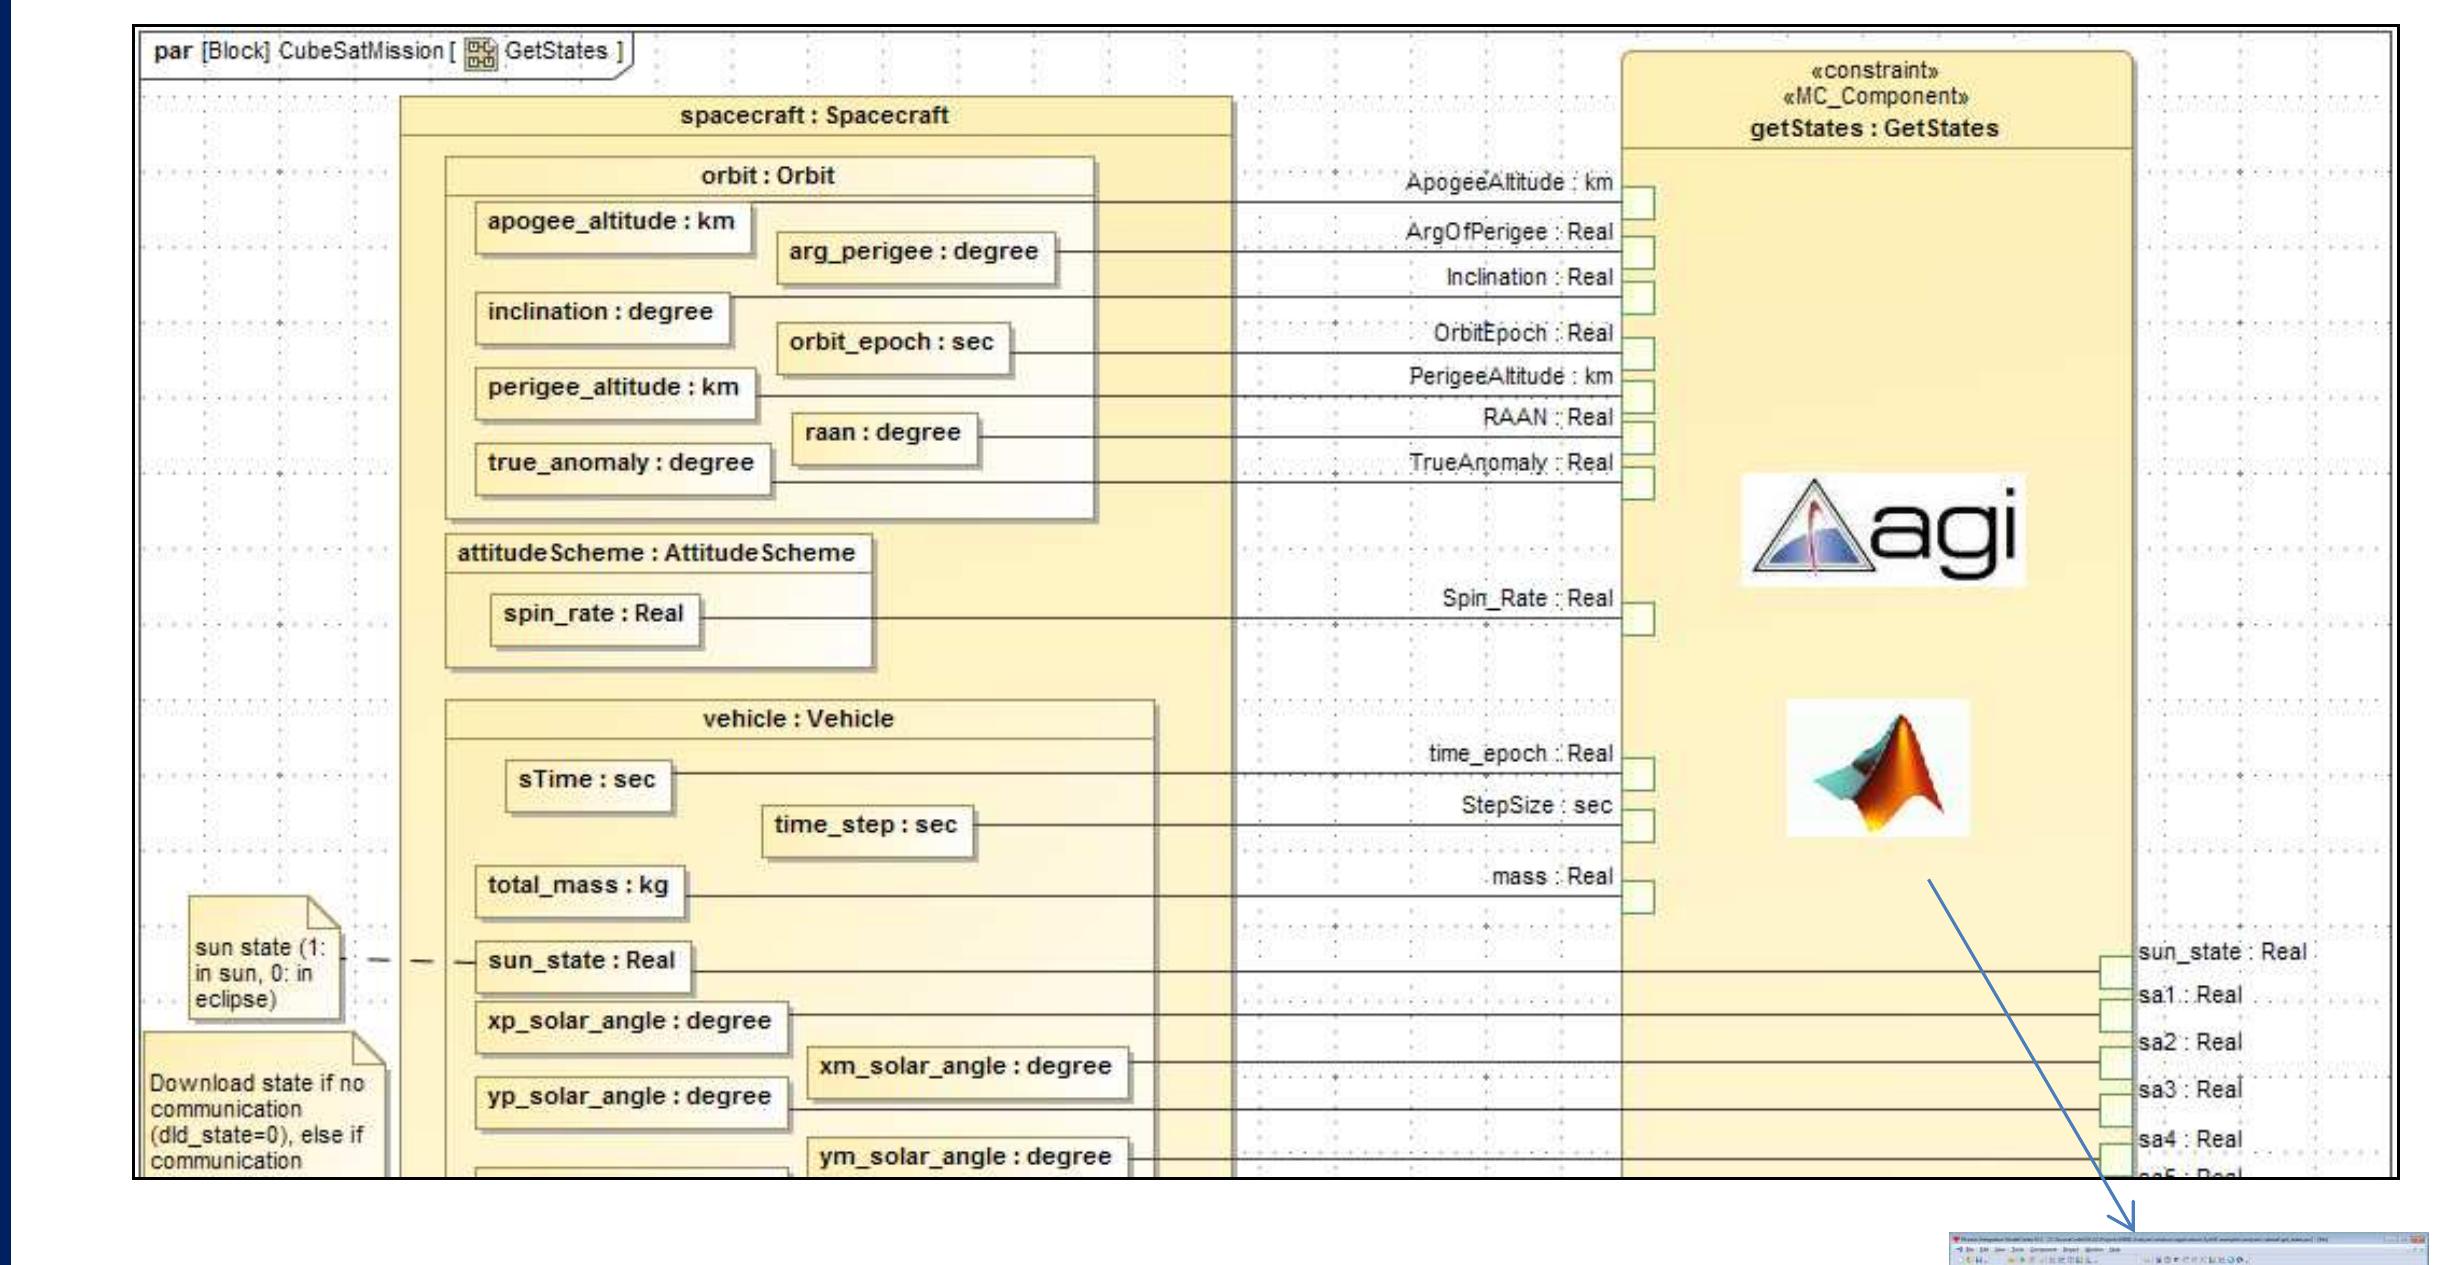Select the StepSize : sec port square
Viewport: 2444px width, 1265px height.
(x=1637, y=826)
